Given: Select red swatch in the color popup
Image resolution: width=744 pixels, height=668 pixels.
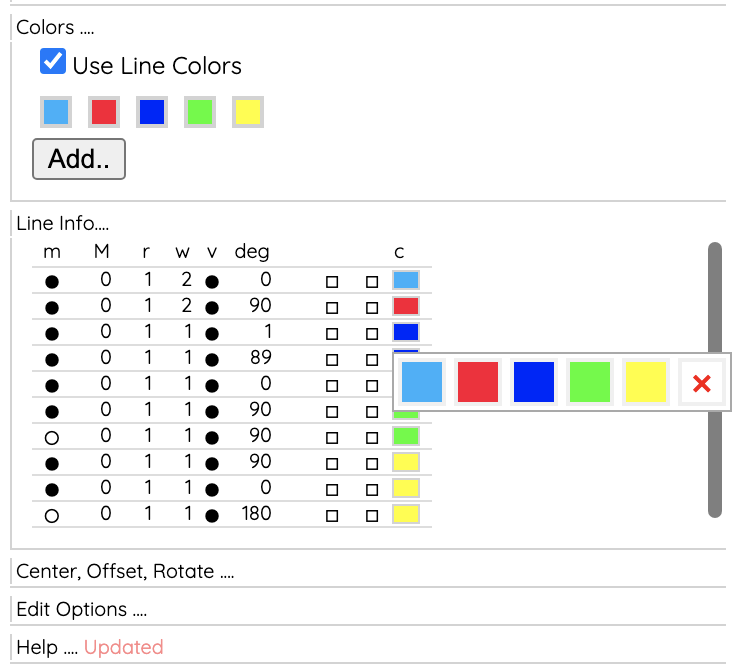Looking at the screenshot, I should [477, 382].
